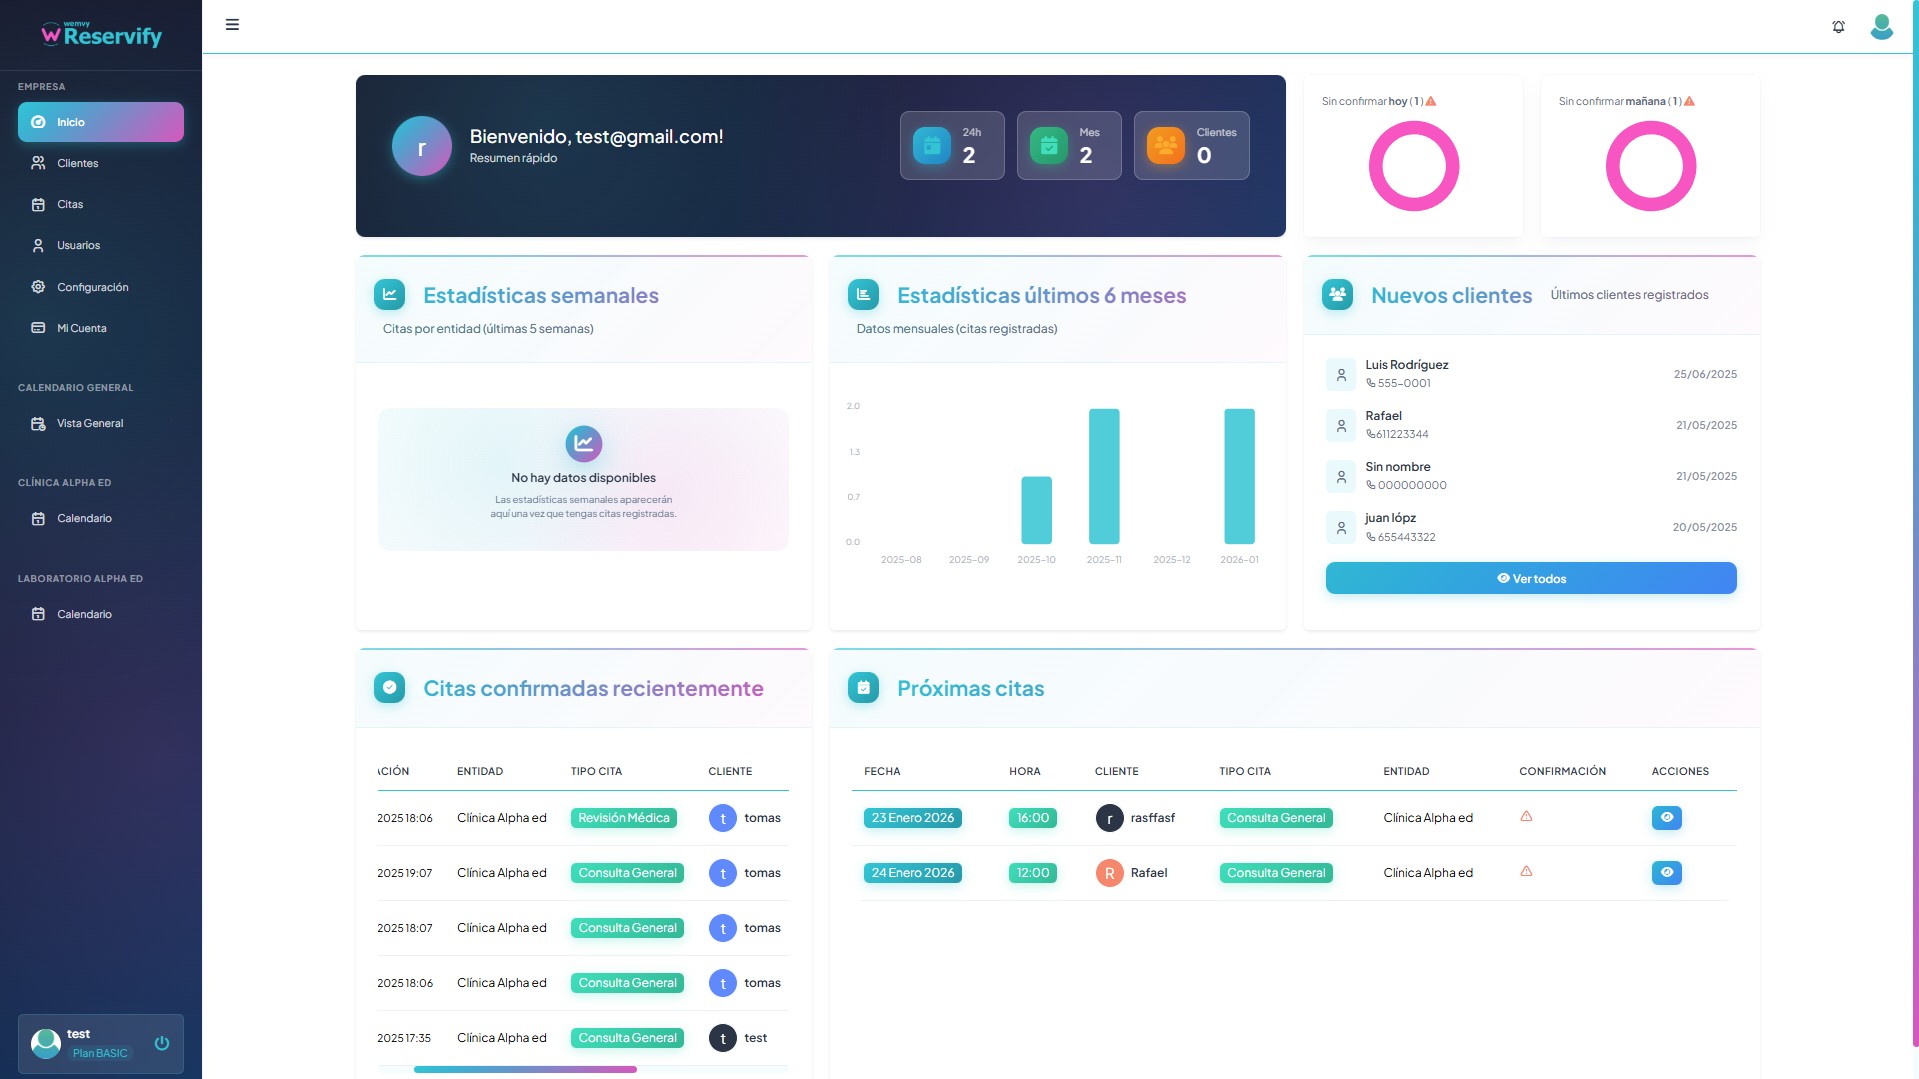
Task: Open the Calendario under Laboratorio Alpha ED
Action: pos(85,614)
